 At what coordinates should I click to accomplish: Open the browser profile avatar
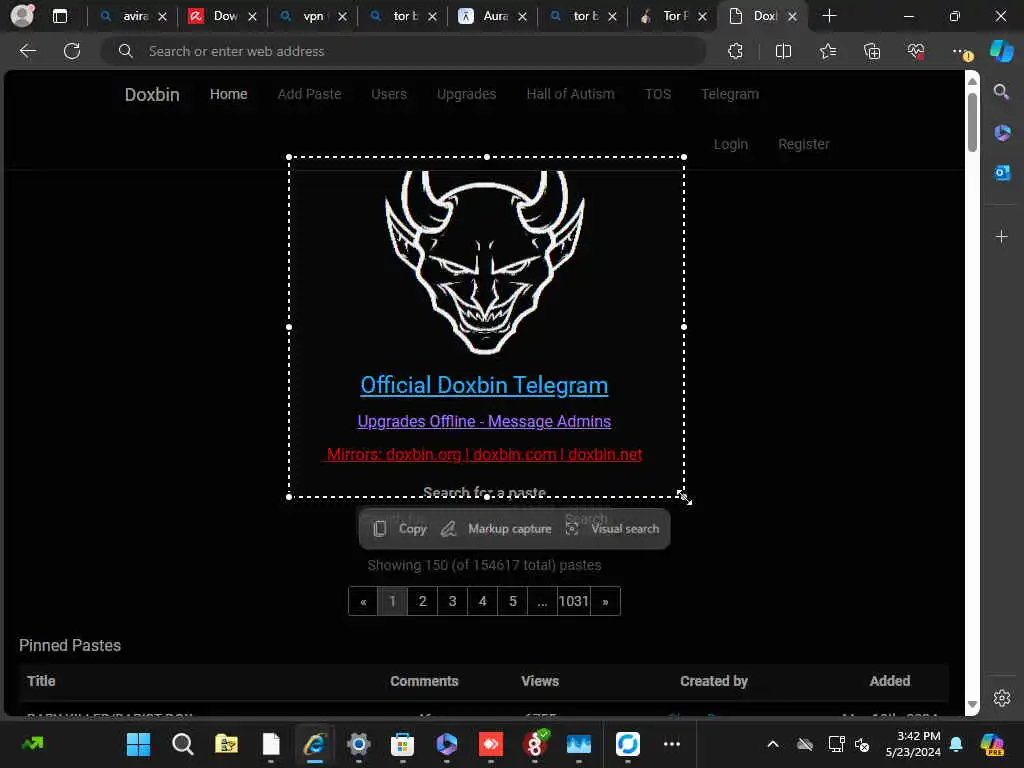pyautogui.click(x=22, y=16)
